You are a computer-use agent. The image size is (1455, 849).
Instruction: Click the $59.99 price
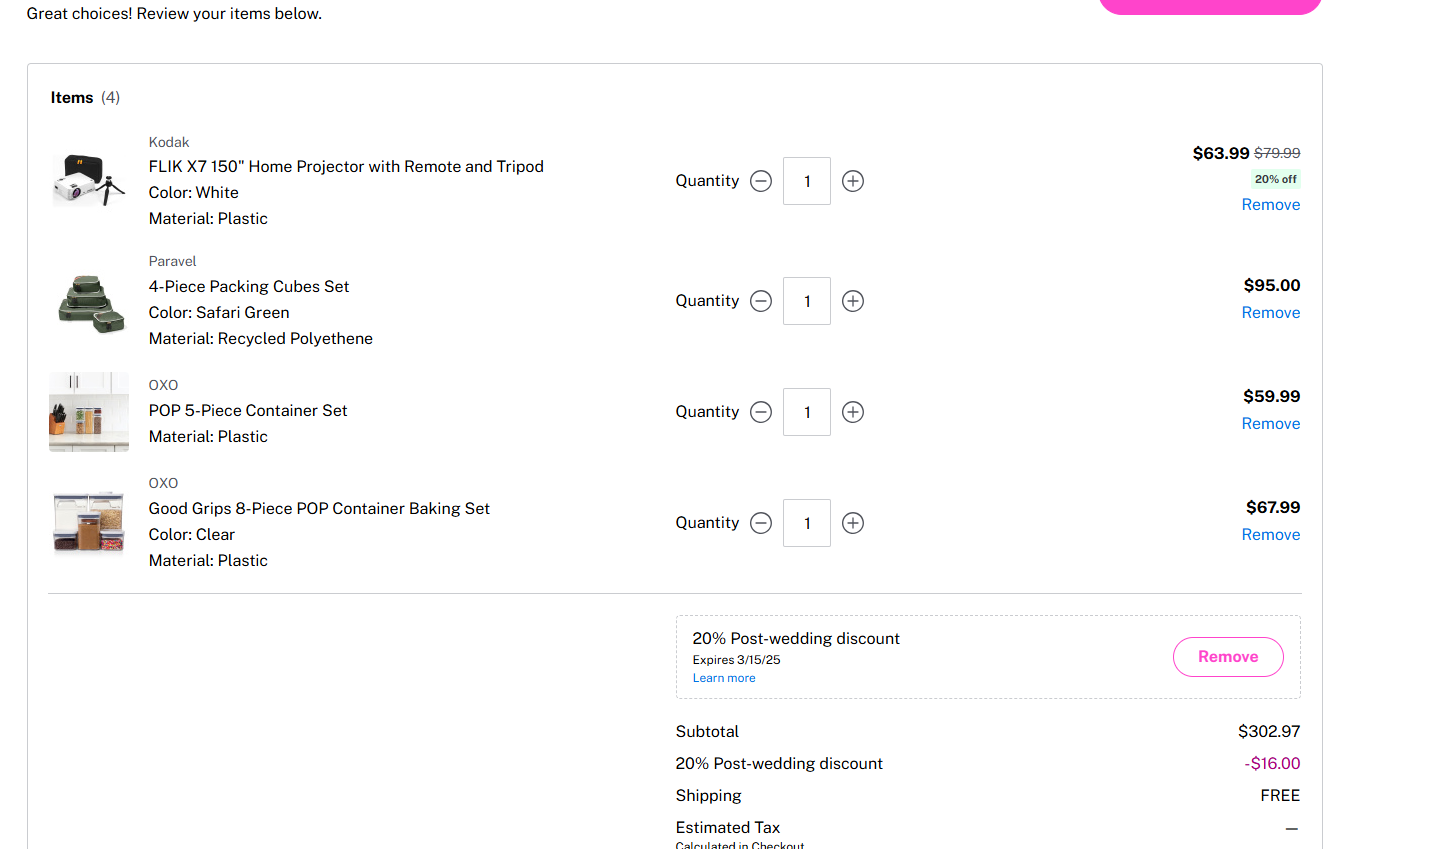1272,396
